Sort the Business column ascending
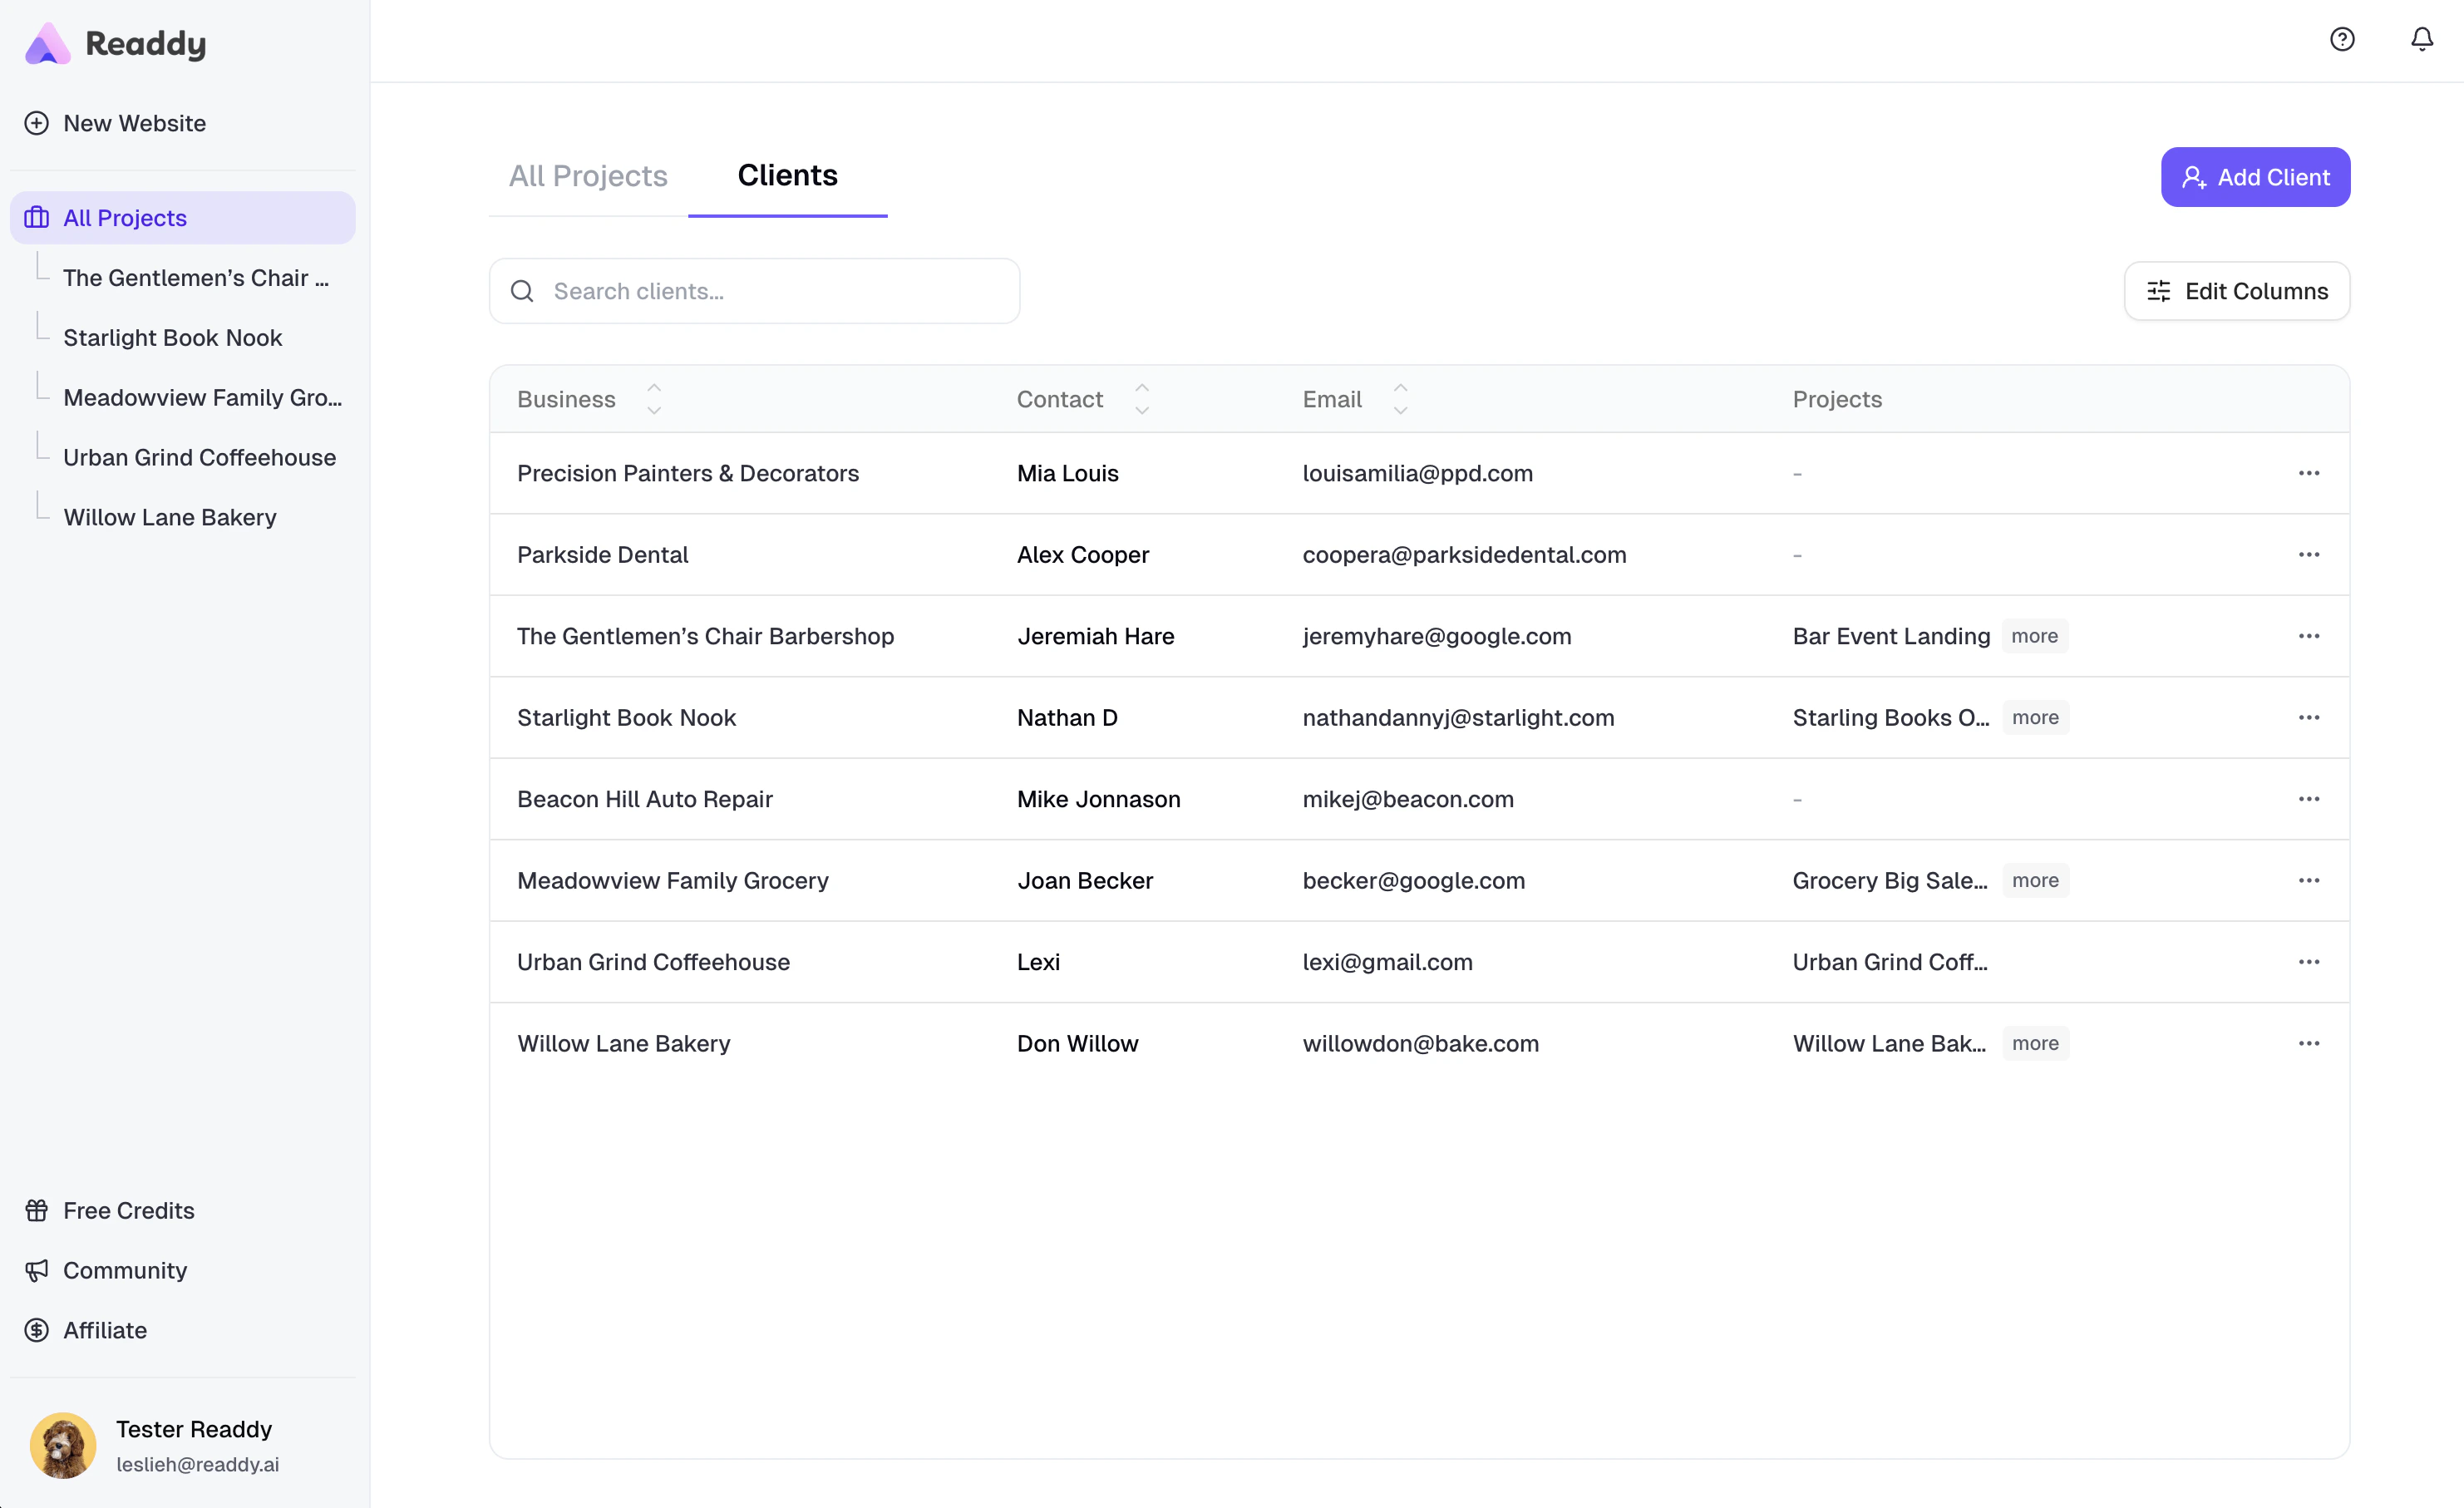The height and width of the screenshot is (1508, 2464). [x=655, y=389]
